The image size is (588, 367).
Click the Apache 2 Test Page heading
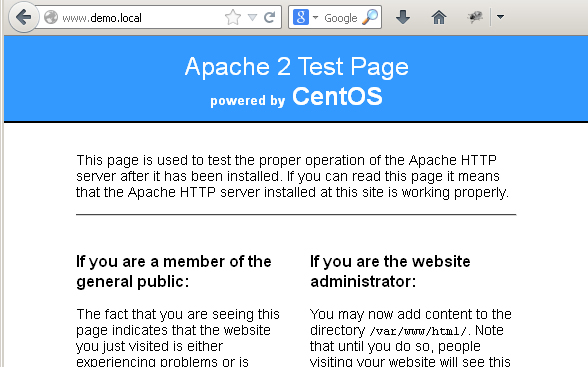(x=296, y=67)
